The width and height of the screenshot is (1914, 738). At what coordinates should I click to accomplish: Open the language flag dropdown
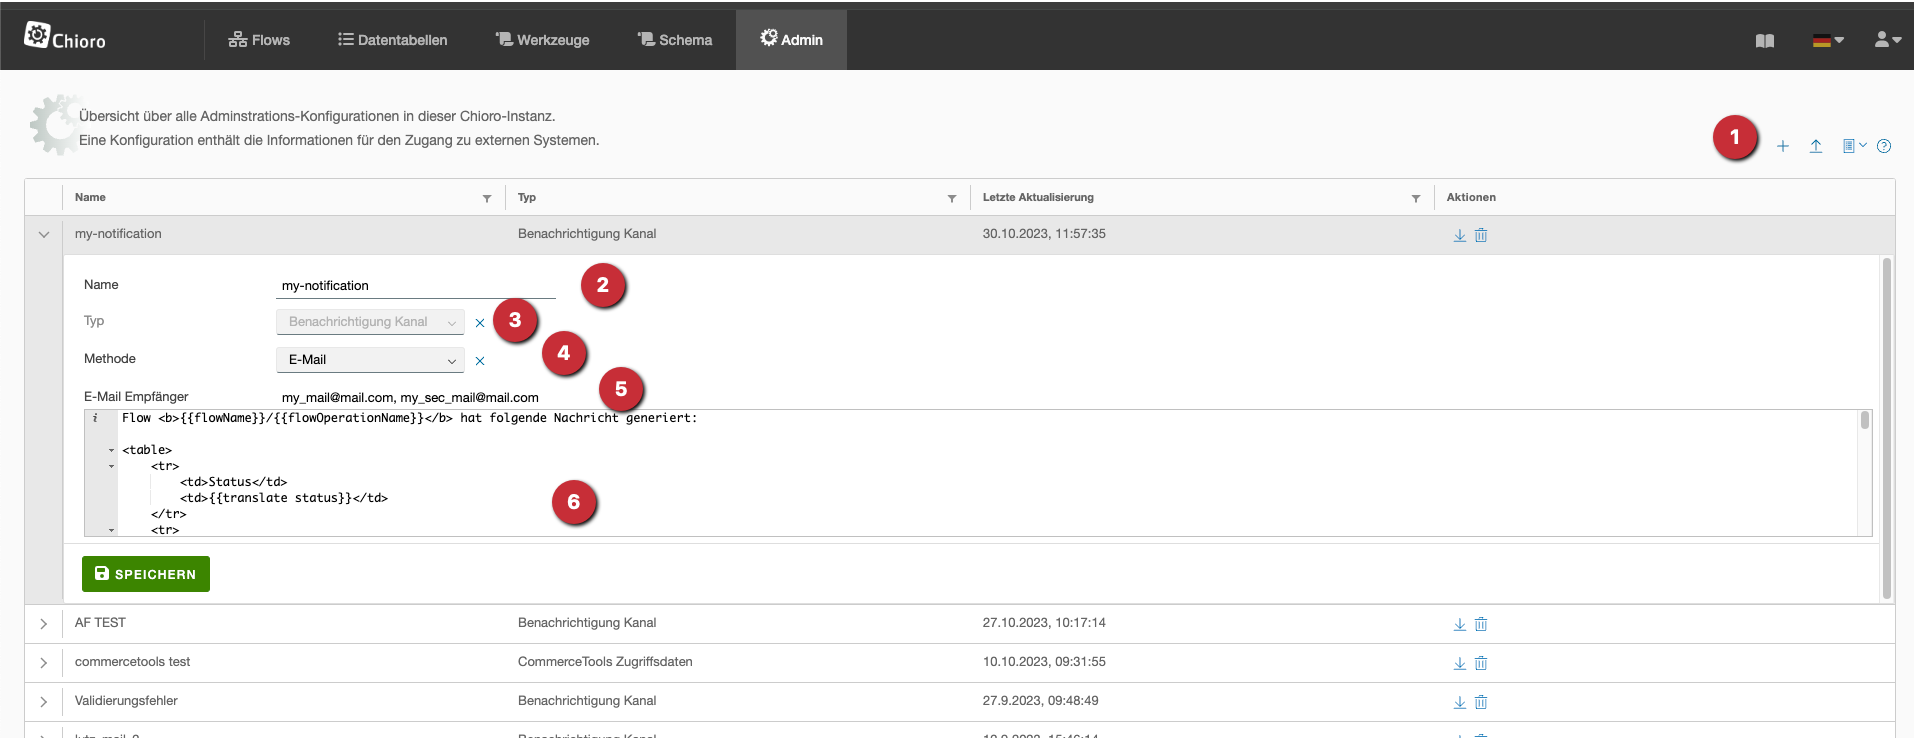1827,41
